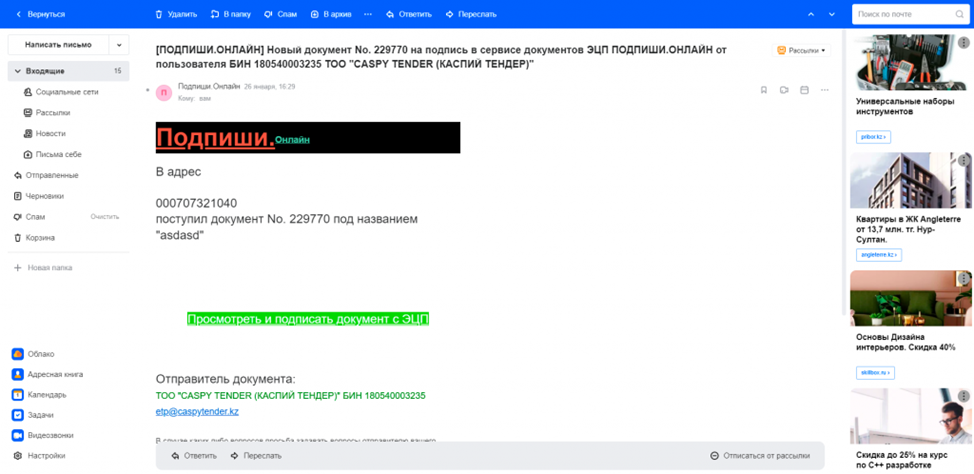Open the pribor.kz ad link
Screen dimensions: 974x474
[x=873, y=137]
